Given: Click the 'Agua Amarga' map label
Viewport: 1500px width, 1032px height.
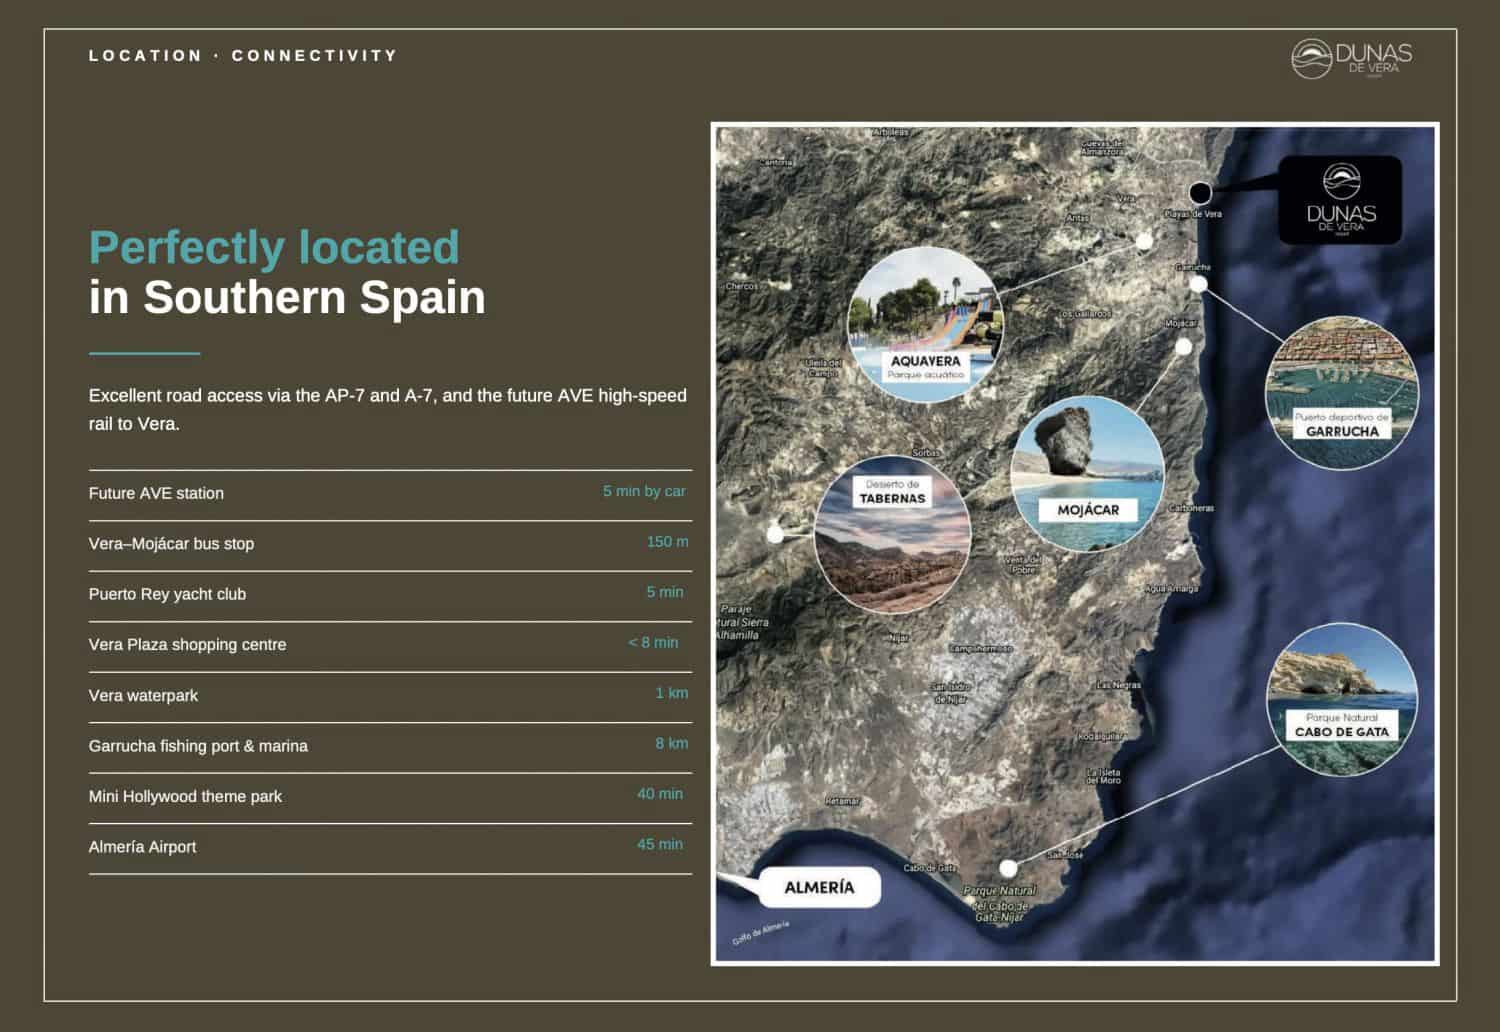Looking at the screenshot, I should (1171, 589).
